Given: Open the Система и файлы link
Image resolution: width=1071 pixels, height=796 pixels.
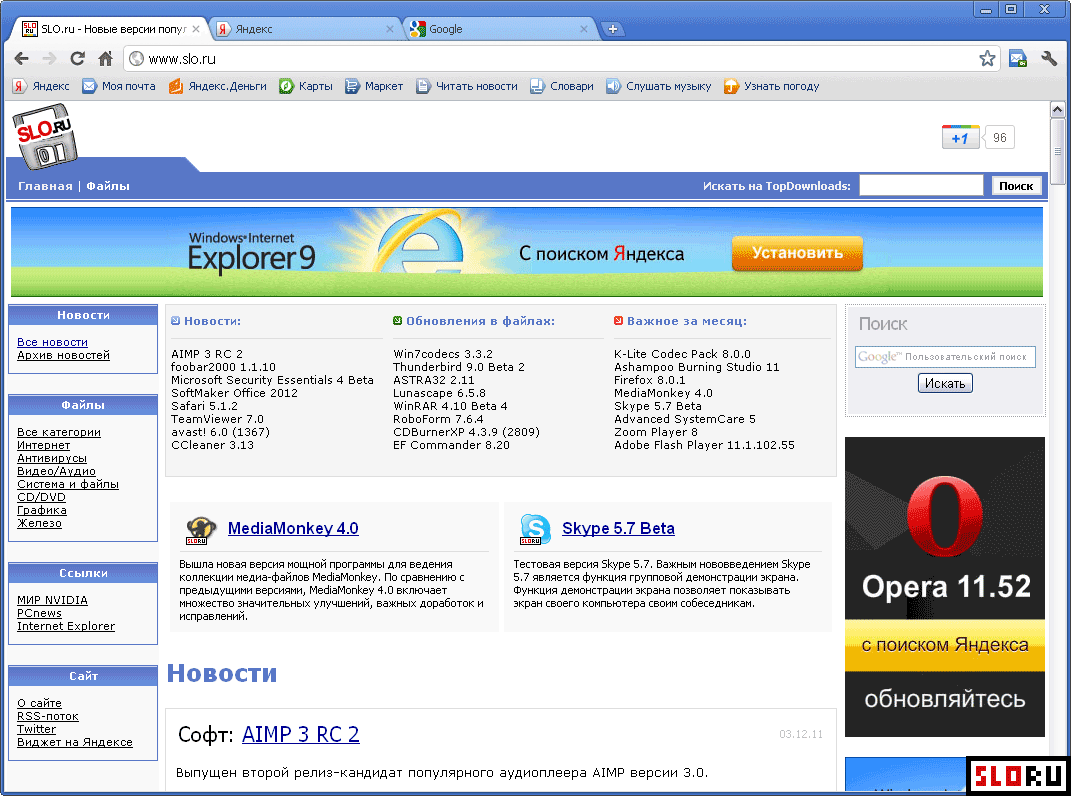Looking at the screenshot, I should point(68,484).
